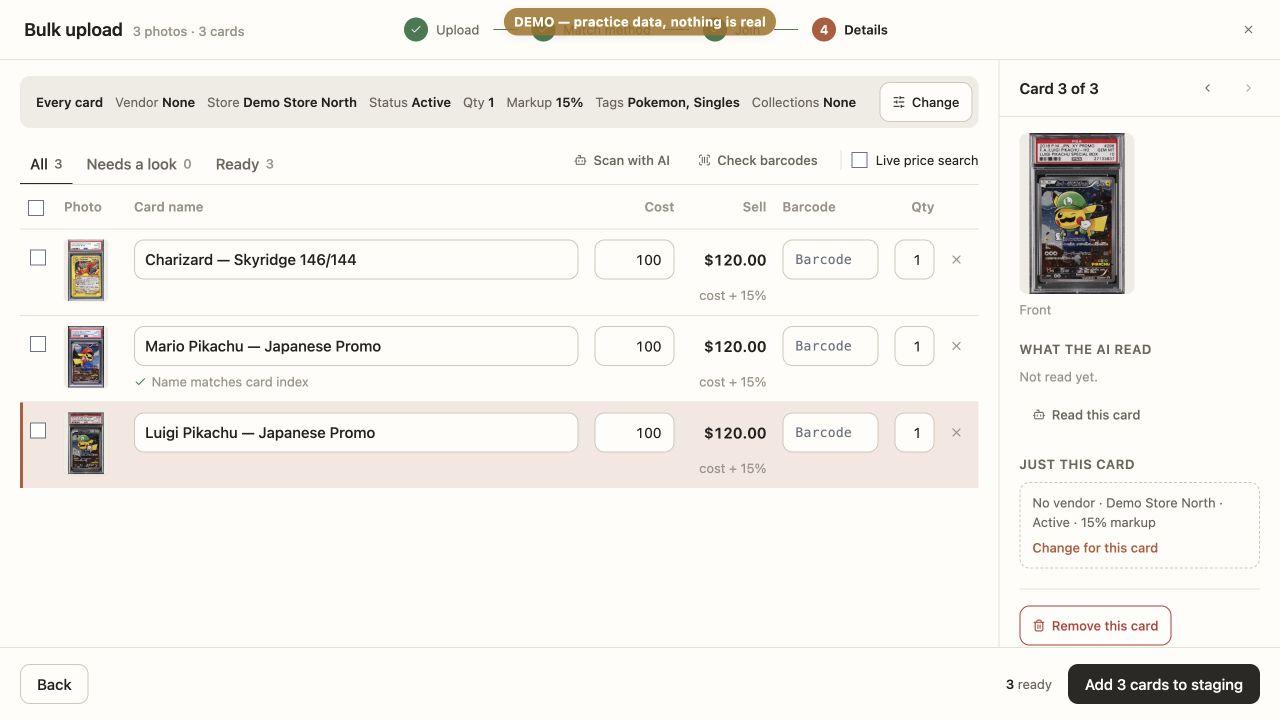Remove the Charizard row with its X icon

pos(956,260)
